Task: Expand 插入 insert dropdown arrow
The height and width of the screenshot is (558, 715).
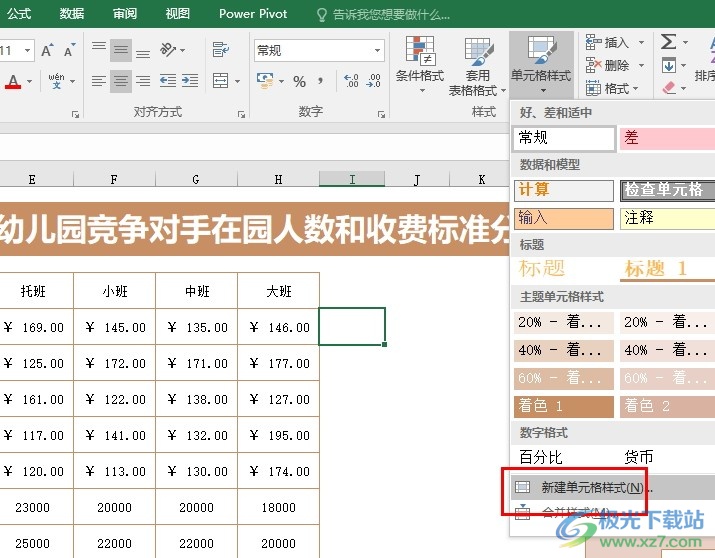Action: pyautogui.click(x=641, y=42)
